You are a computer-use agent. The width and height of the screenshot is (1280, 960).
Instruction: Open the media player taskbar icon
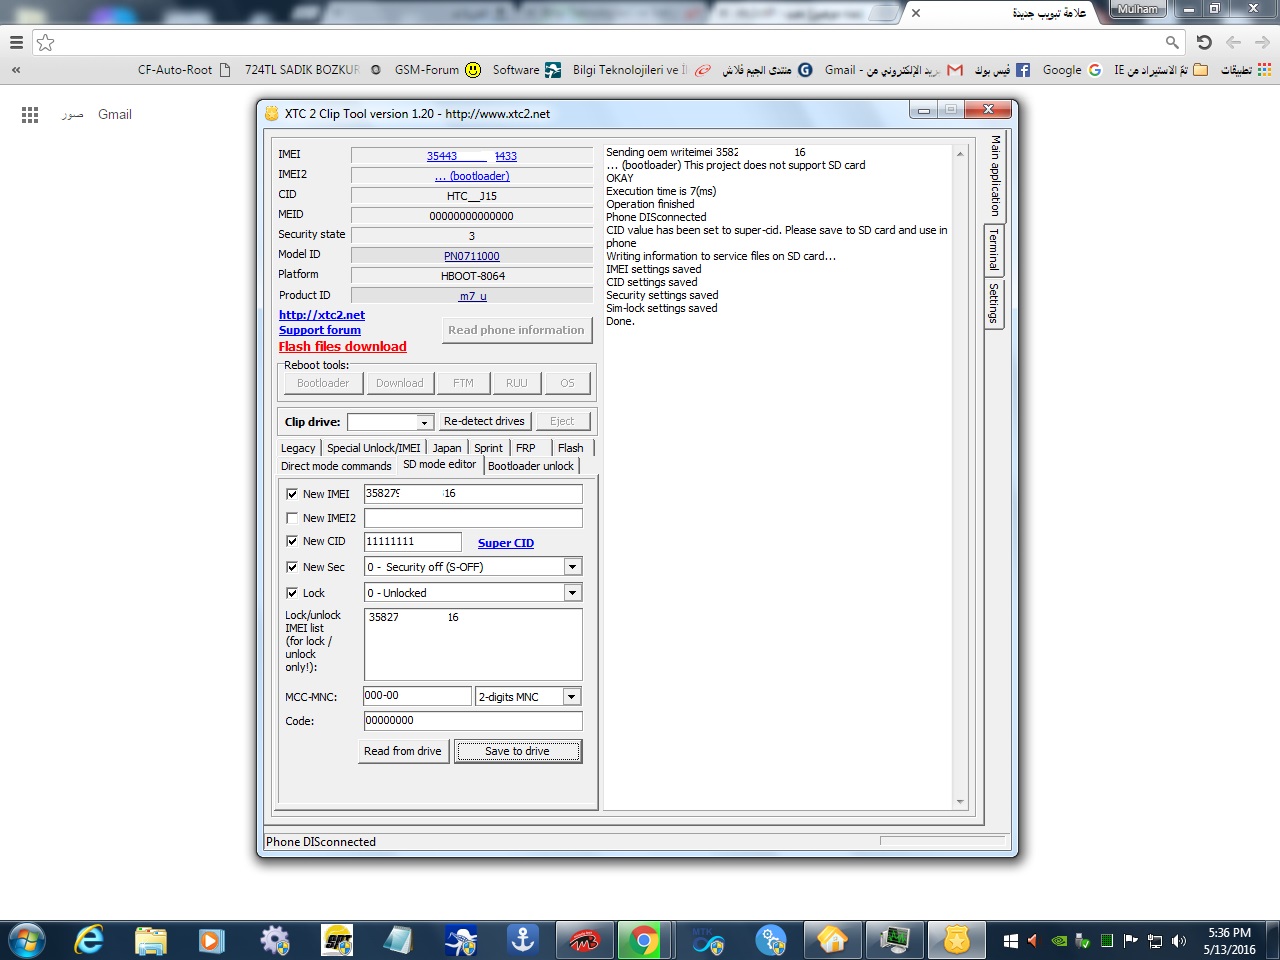(211, 941)
